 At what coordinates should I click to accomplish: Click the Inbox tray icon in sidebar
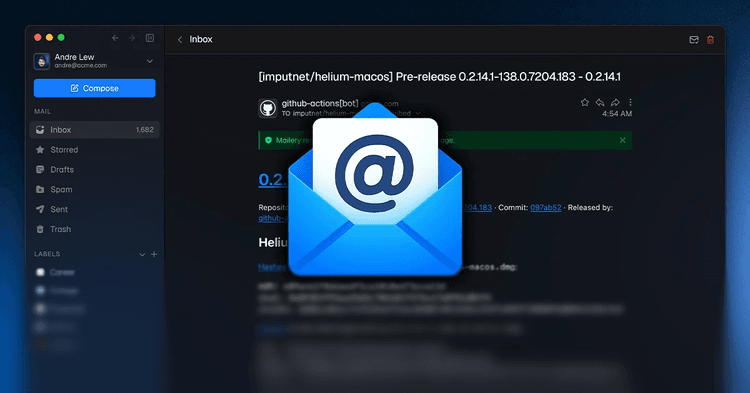coord(40,130)
